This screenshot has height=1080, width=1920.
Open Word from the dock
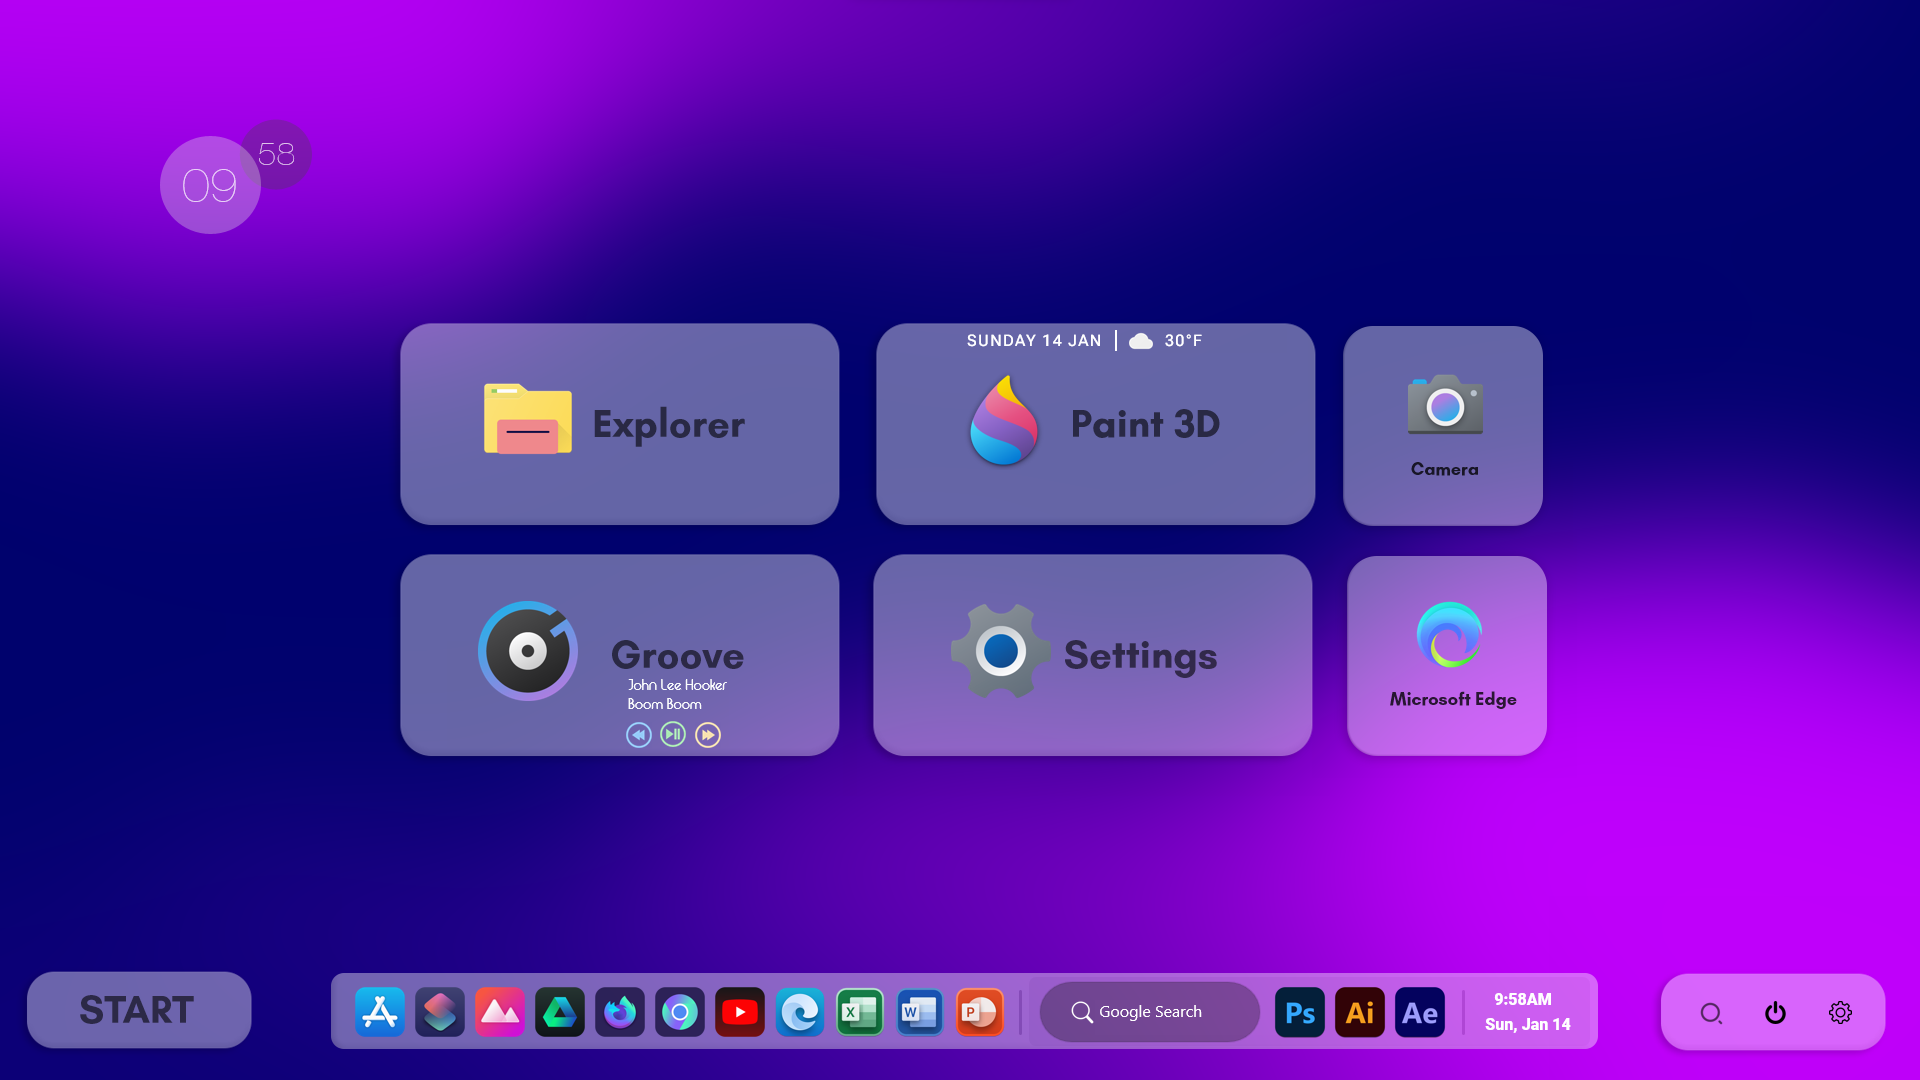920,1012
